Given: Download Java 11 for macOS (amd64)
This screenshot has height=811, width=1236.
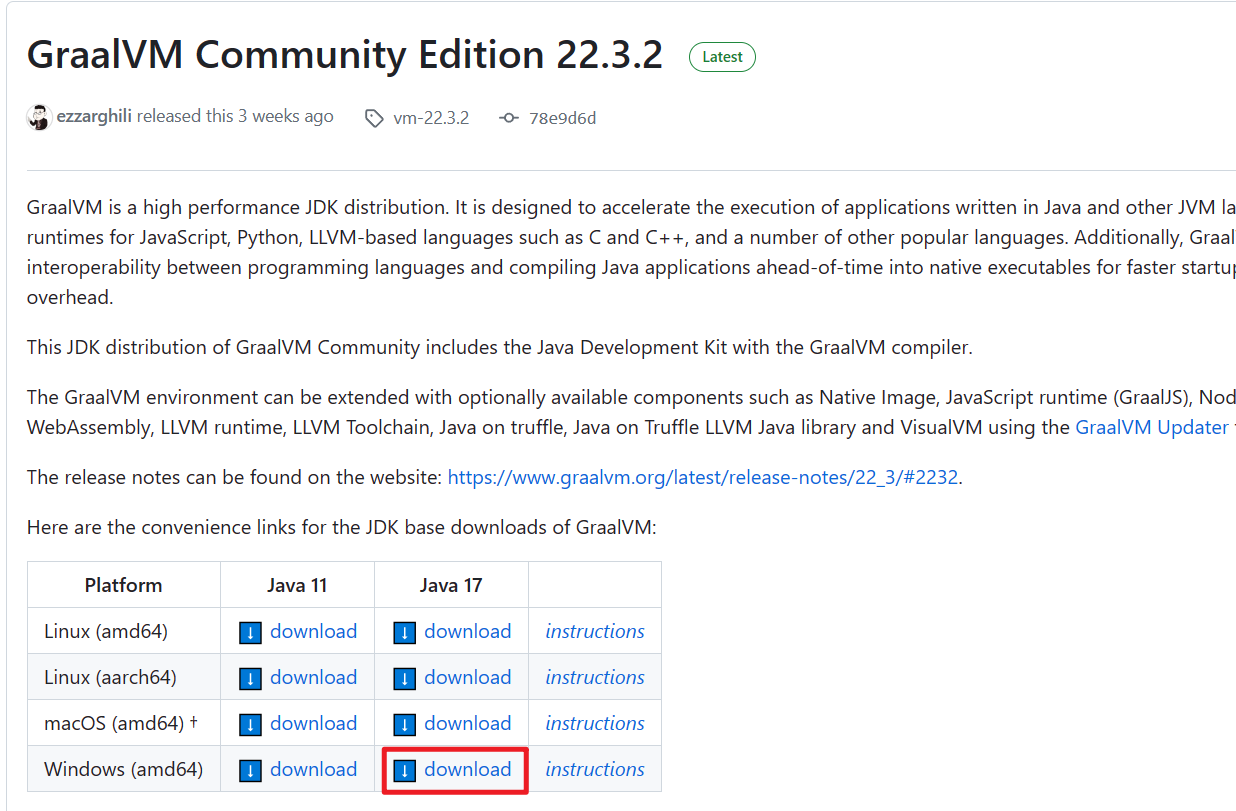Looking at the screenshot, I should (x=313, y=723).
